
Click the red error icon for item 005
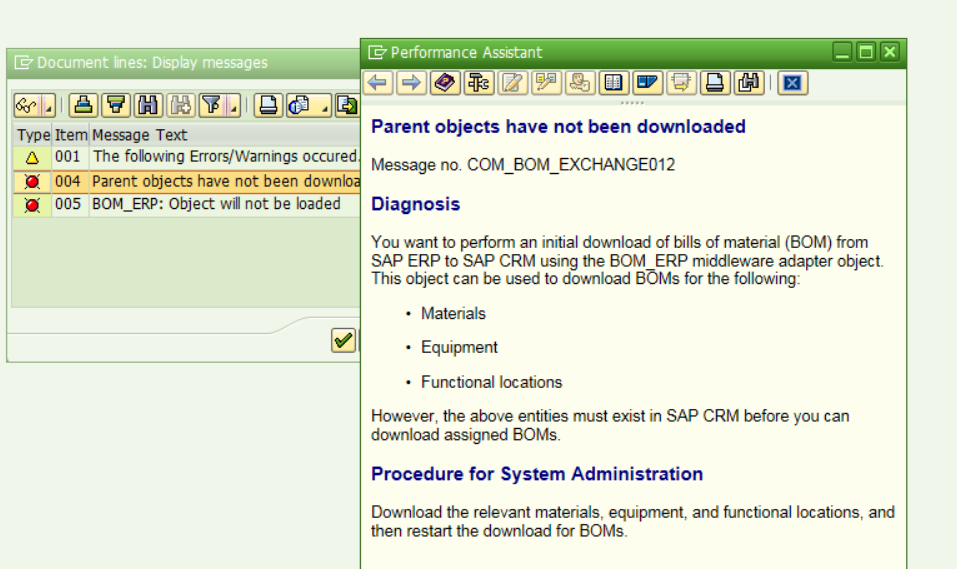coord(32,205)
